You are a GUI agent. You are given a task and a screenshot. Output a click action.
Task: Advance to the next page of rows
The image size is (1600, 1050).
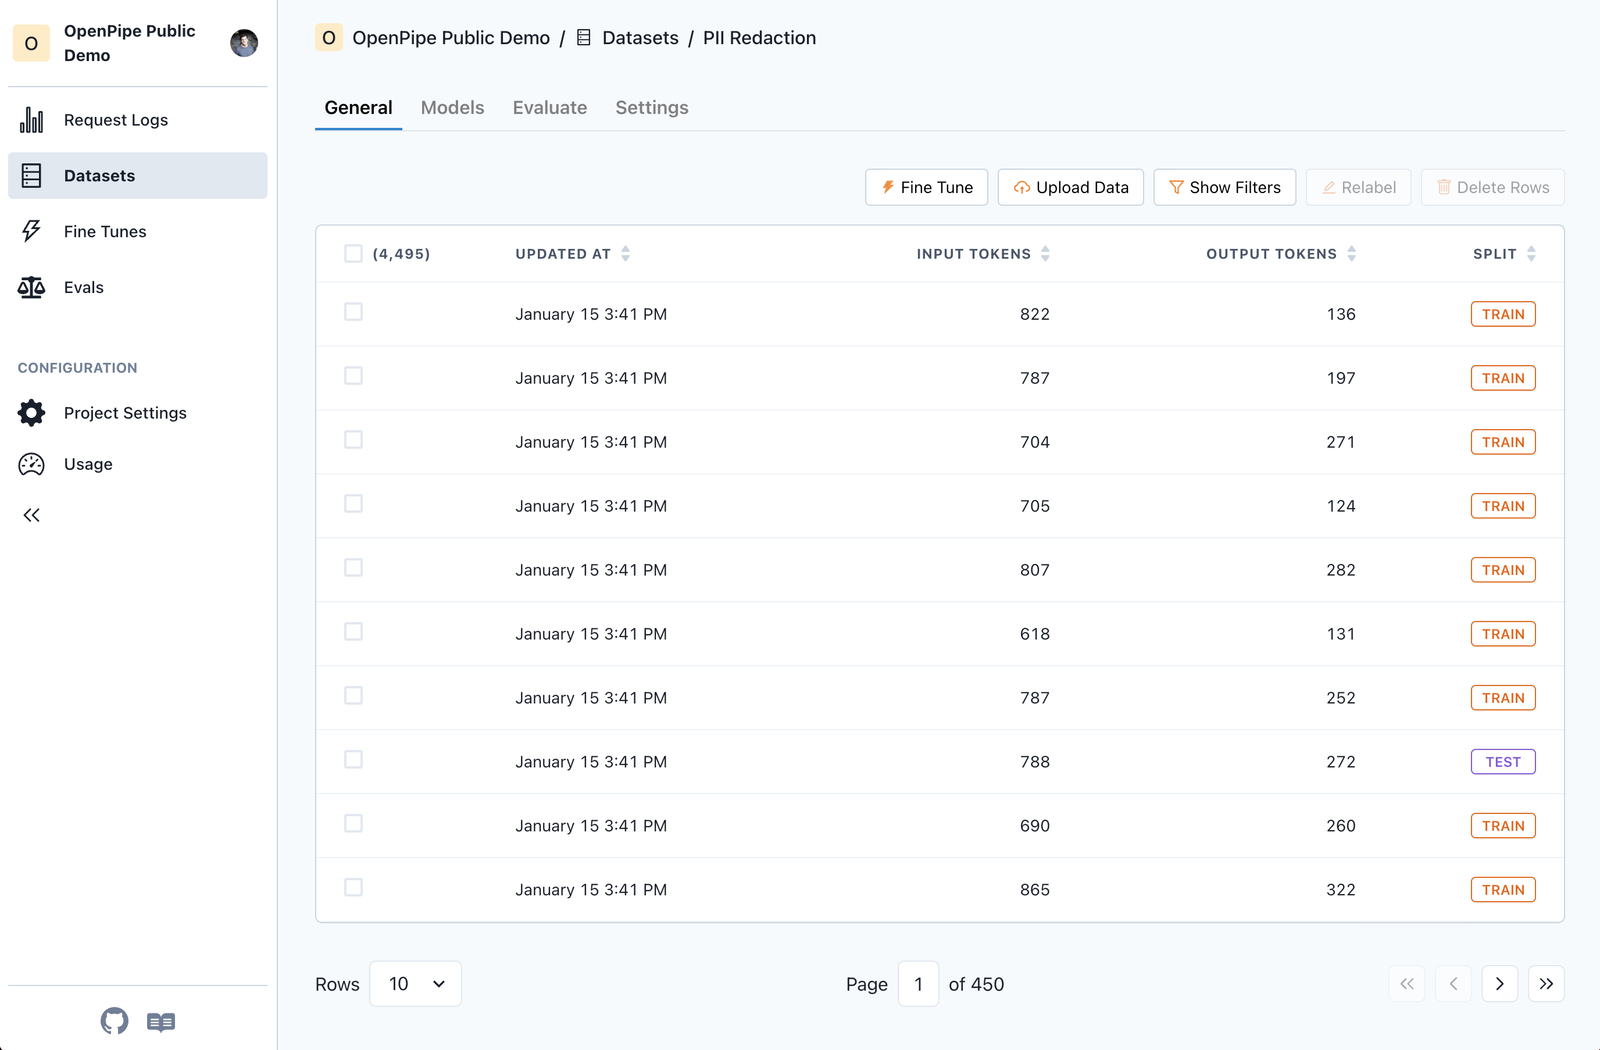tap(1499, 983)
